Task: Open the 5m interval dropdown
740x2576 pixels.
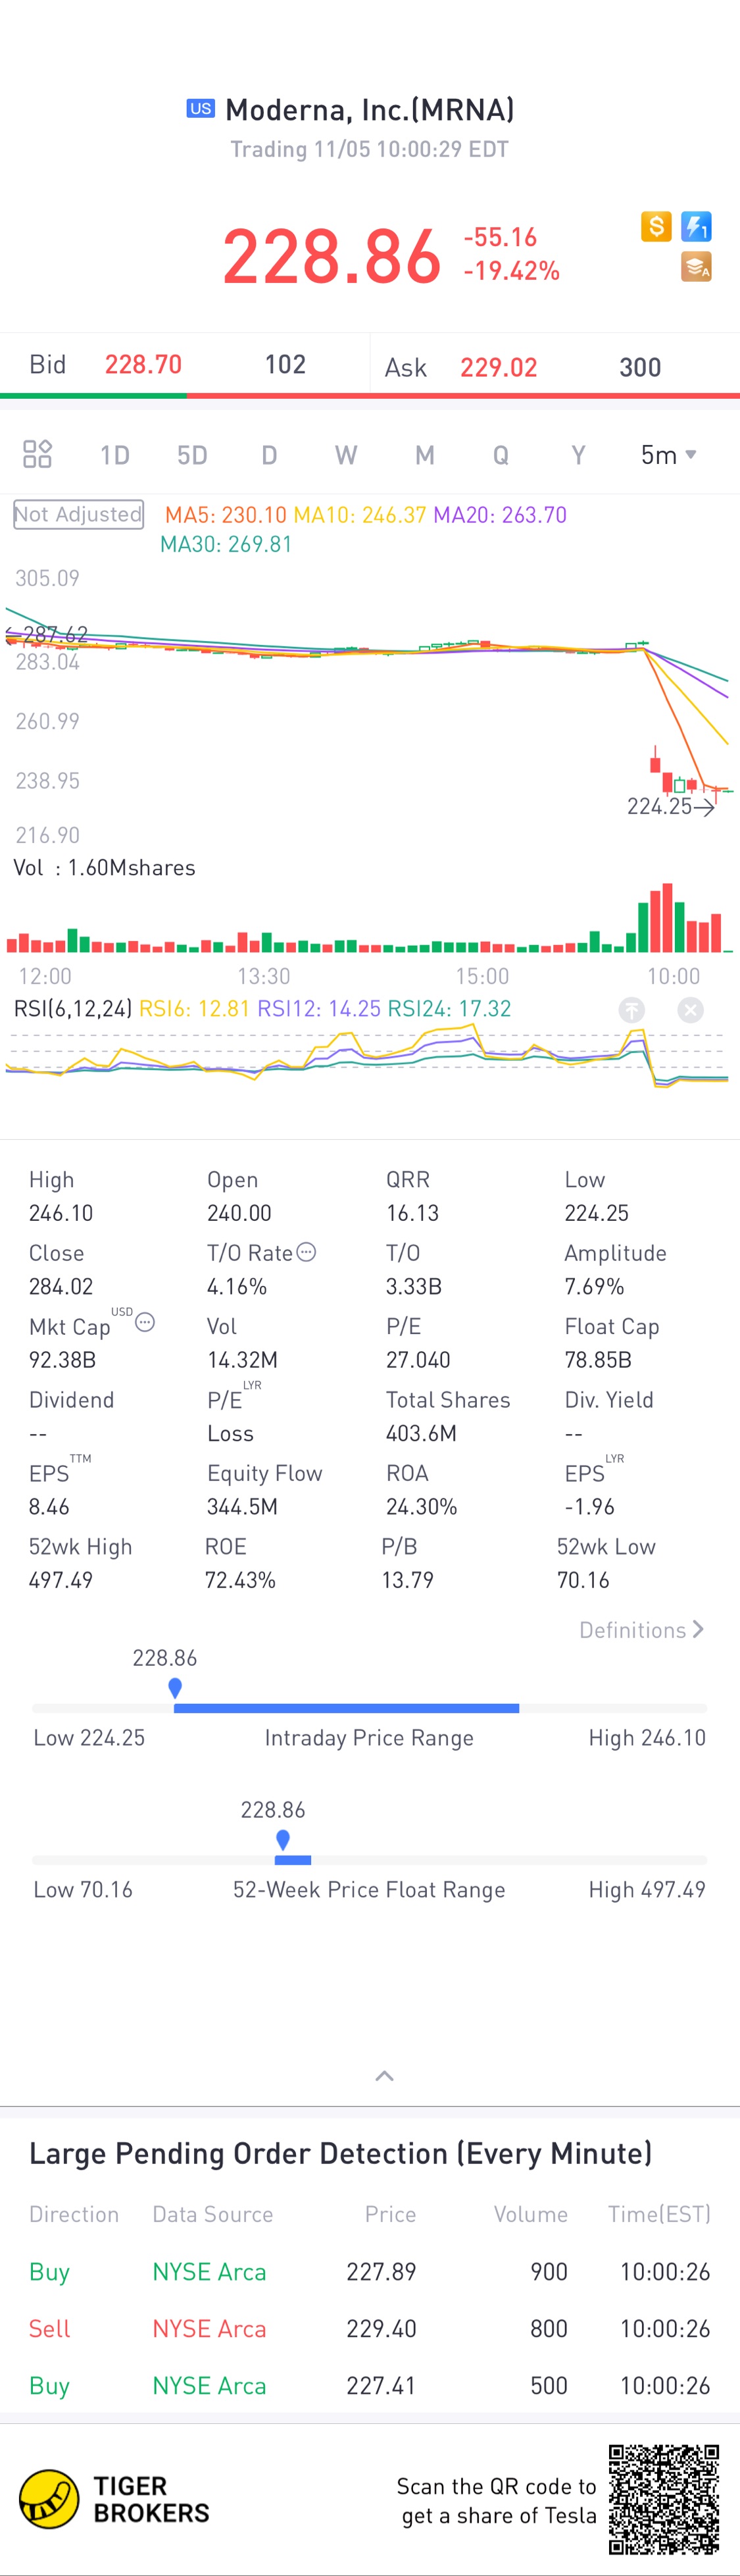Action: [x=668, y=455]
